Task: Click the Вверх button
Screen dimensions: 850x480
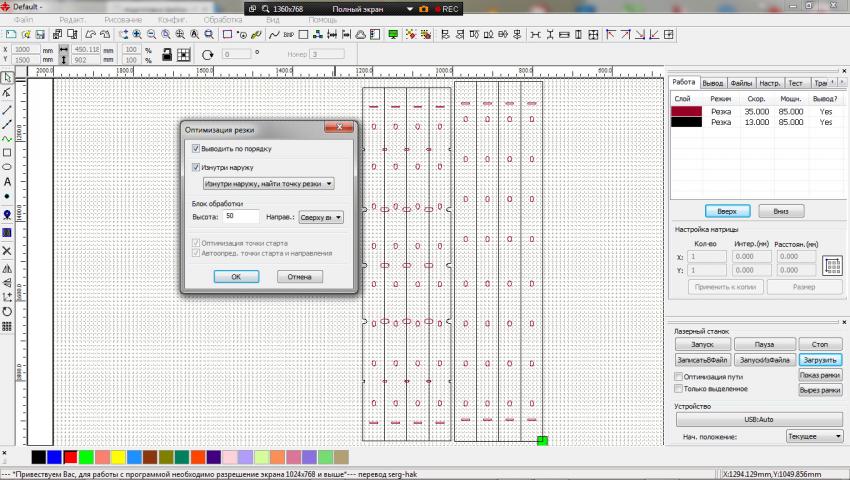Action: [x=727, y=211]
